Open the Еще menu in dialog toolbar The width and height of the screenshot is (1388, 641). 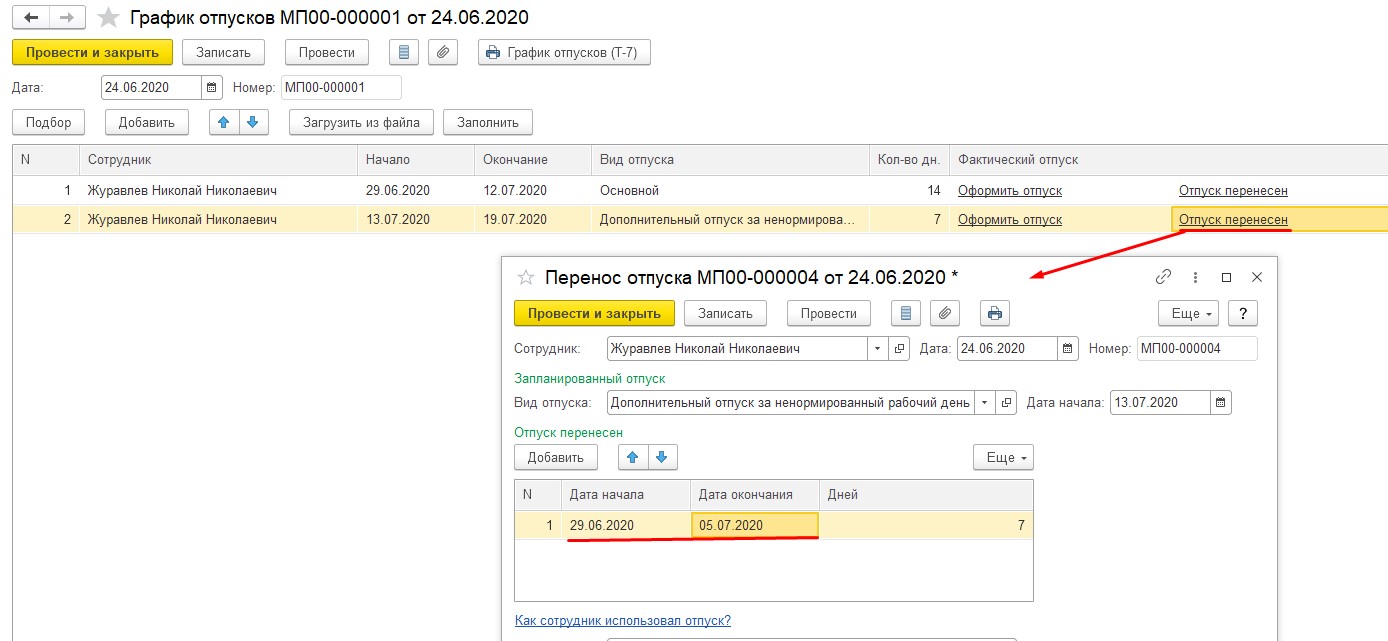point(1187,313)
